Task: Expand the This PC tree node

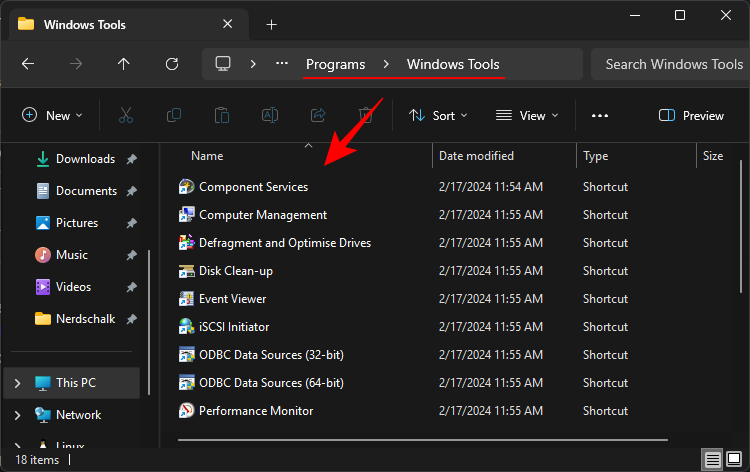Action: pos(17,383)
